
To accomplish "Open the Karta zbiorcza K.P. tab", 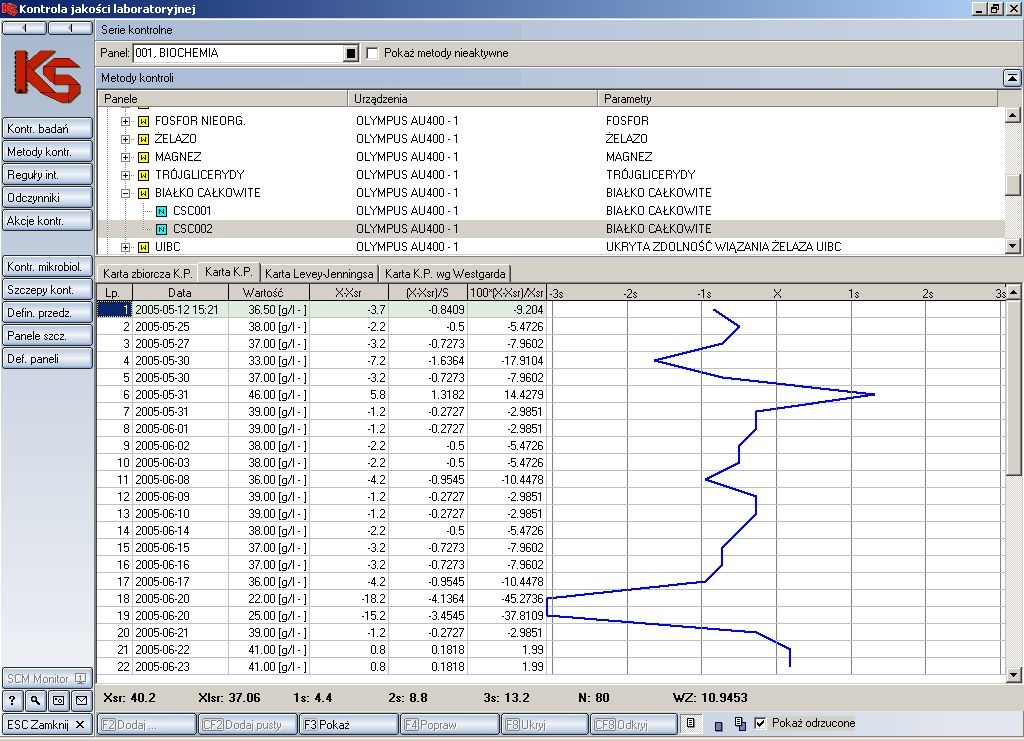I will tap(147, 273).
